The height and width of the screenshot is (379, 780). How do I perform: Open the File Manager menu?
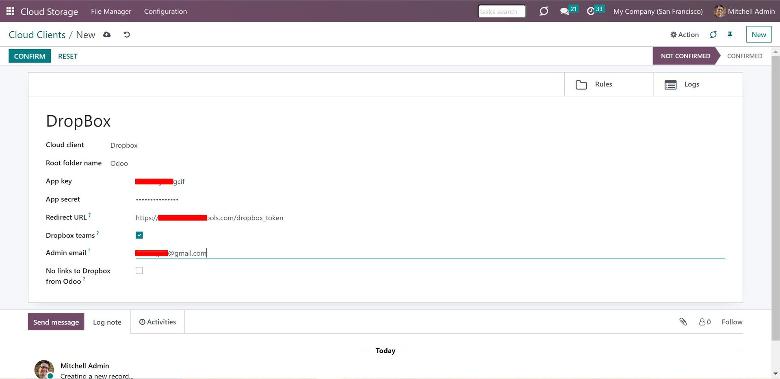point(111,11)
